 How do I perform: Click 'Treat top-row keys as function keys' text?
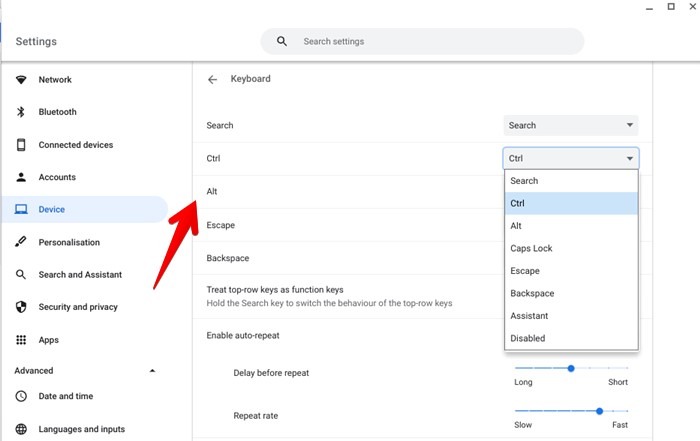pos(275,290)
